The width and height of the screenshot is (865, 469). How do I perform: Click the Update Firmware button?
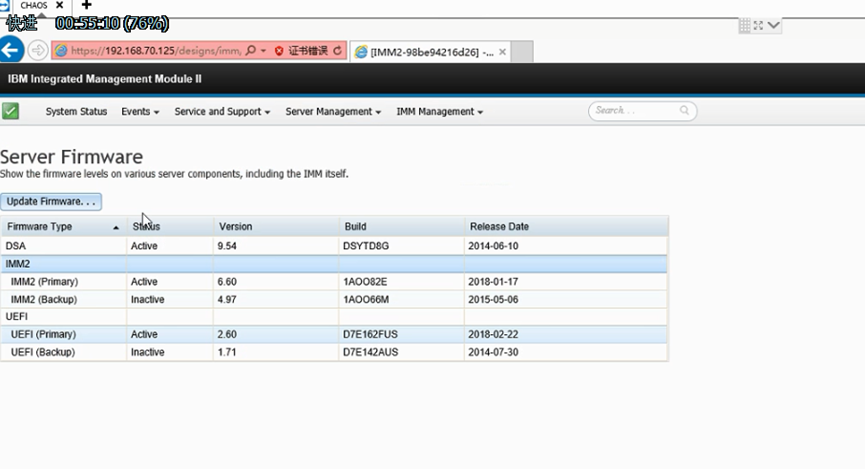point(51,201)
